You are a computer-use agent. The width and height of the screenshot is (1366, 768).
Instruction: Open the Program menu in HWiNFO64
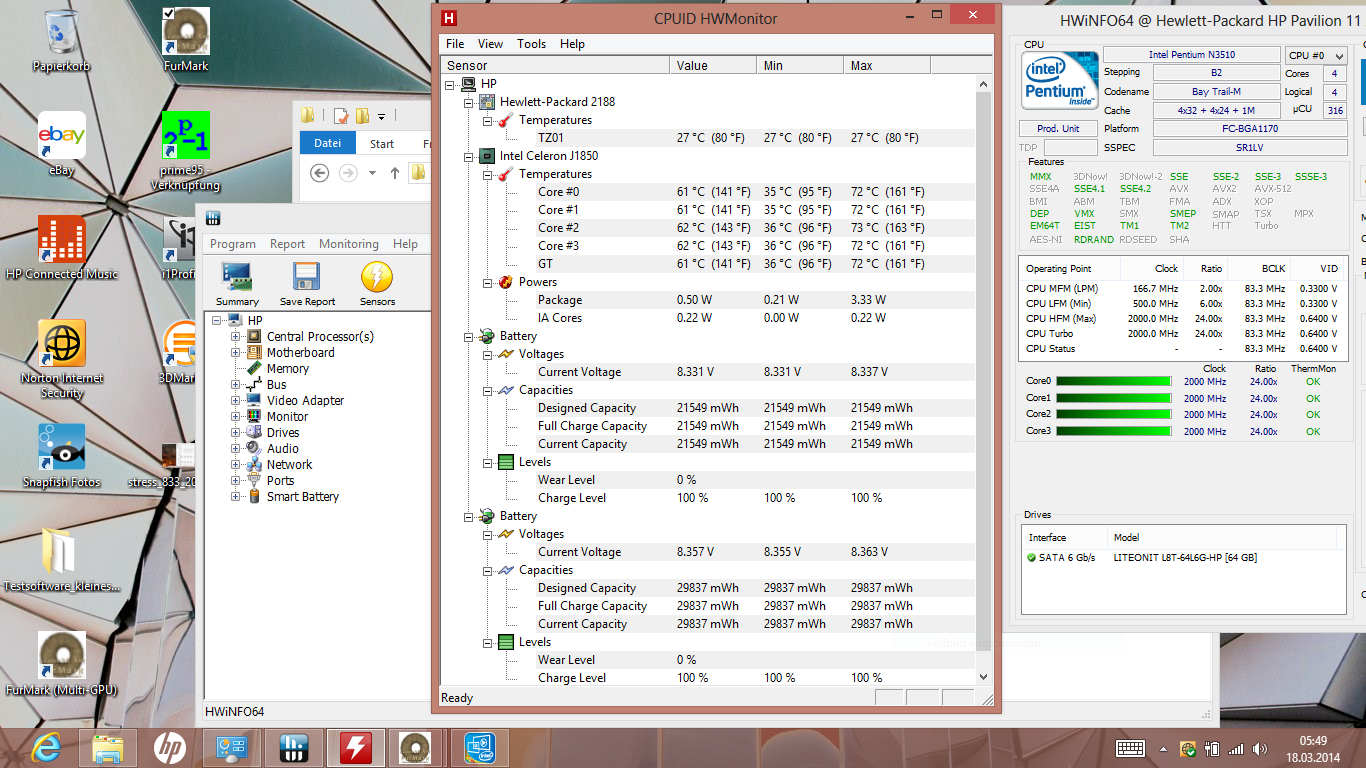pos(233,244)
